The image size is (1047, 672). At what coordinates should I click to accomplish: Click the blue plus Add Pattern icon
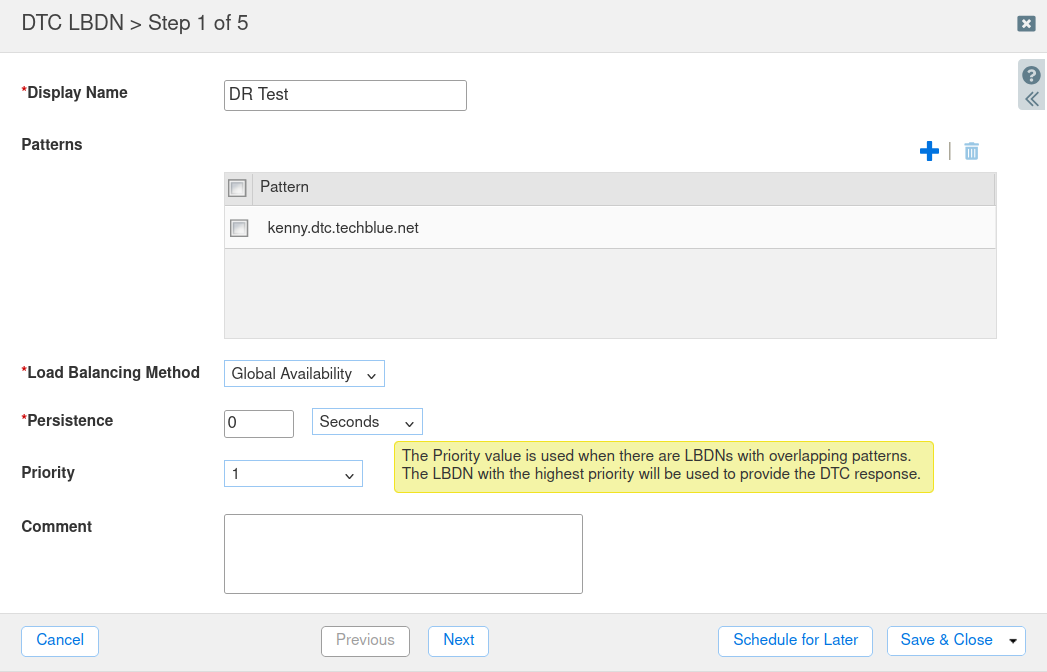pyautogui.click(x=929, y=151)
